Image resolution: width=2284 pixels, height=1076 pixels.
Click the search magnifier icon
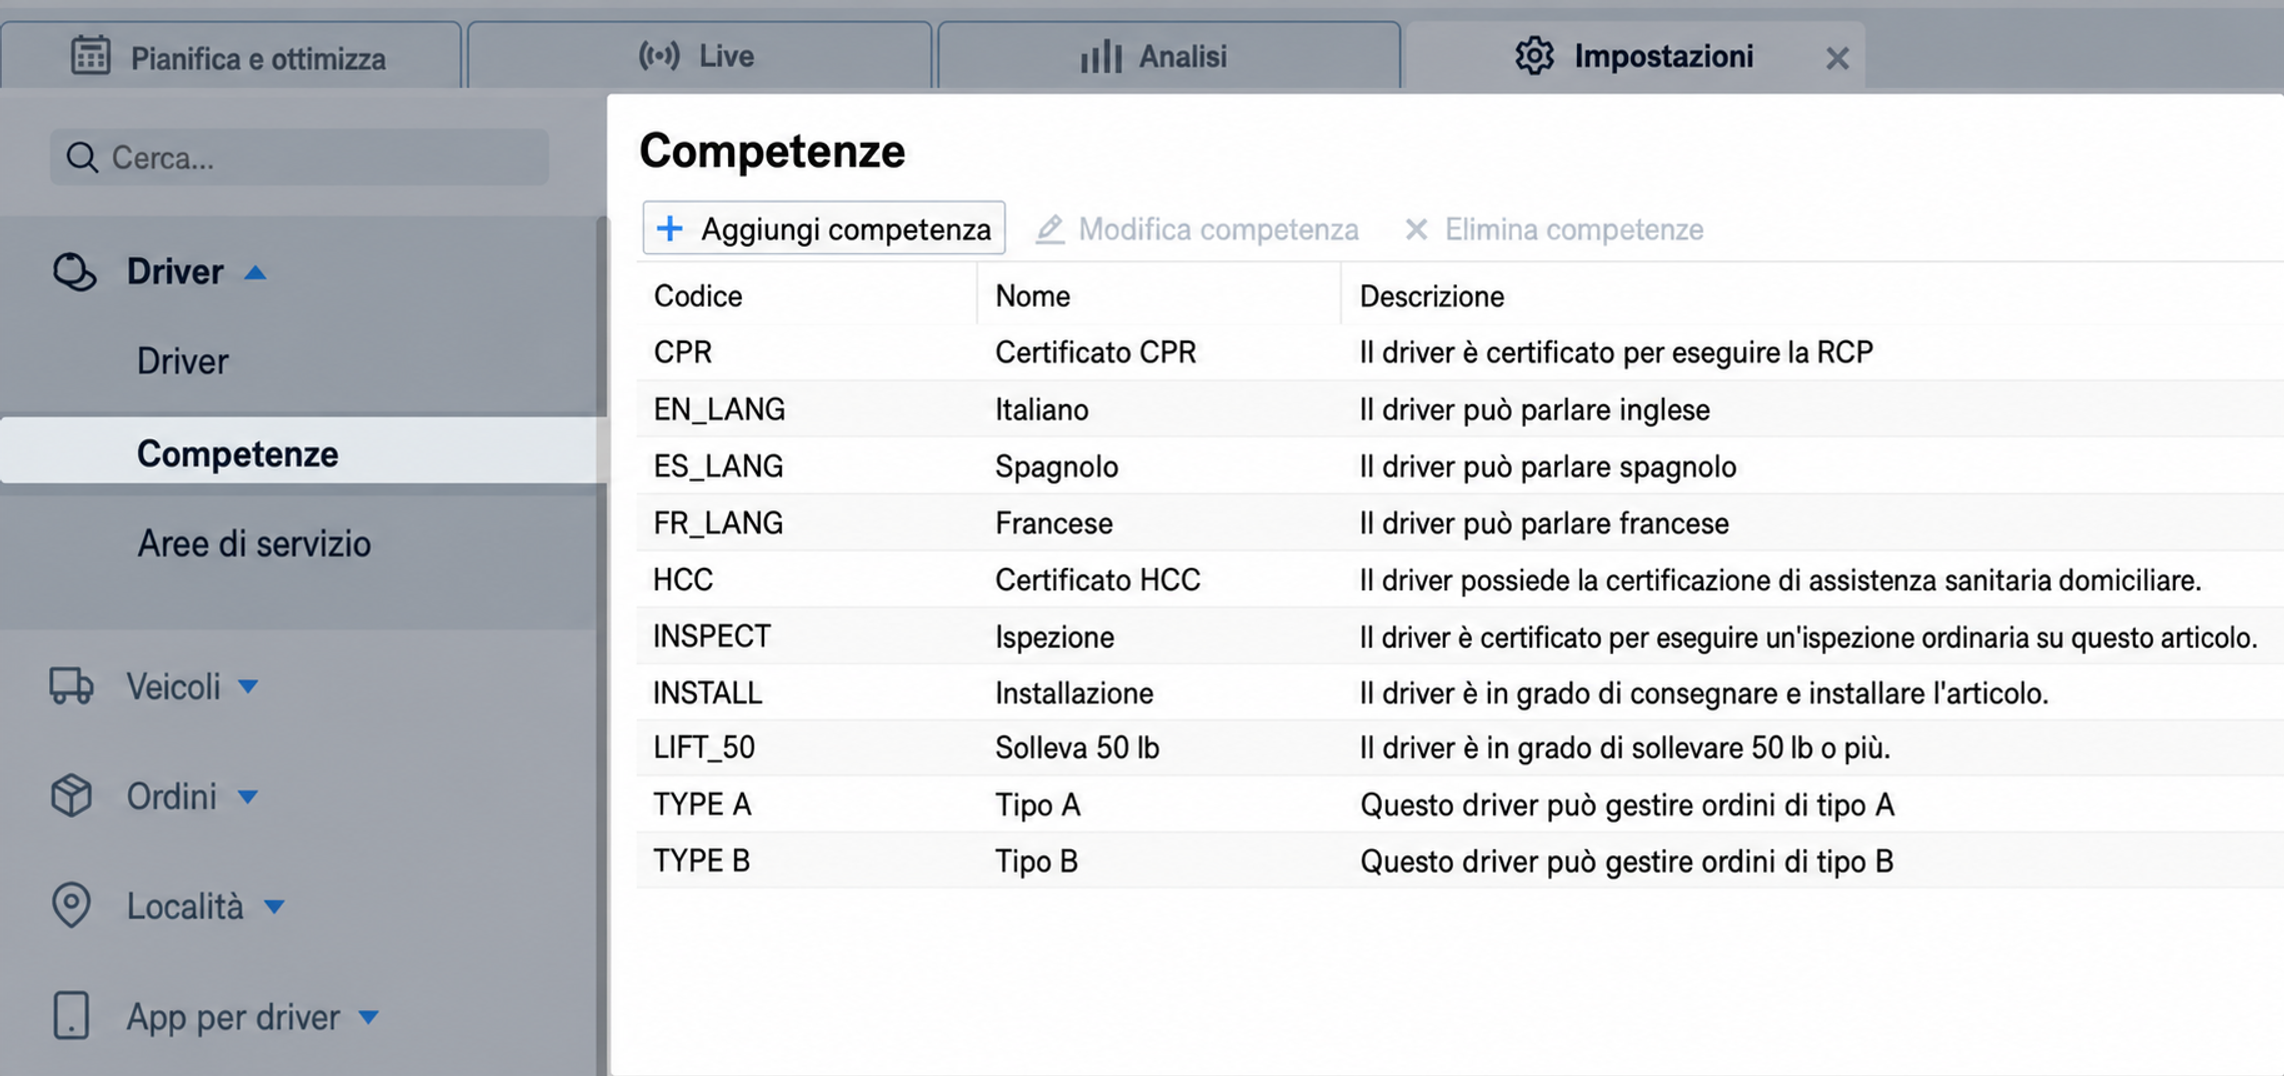[x=82, y=157]
